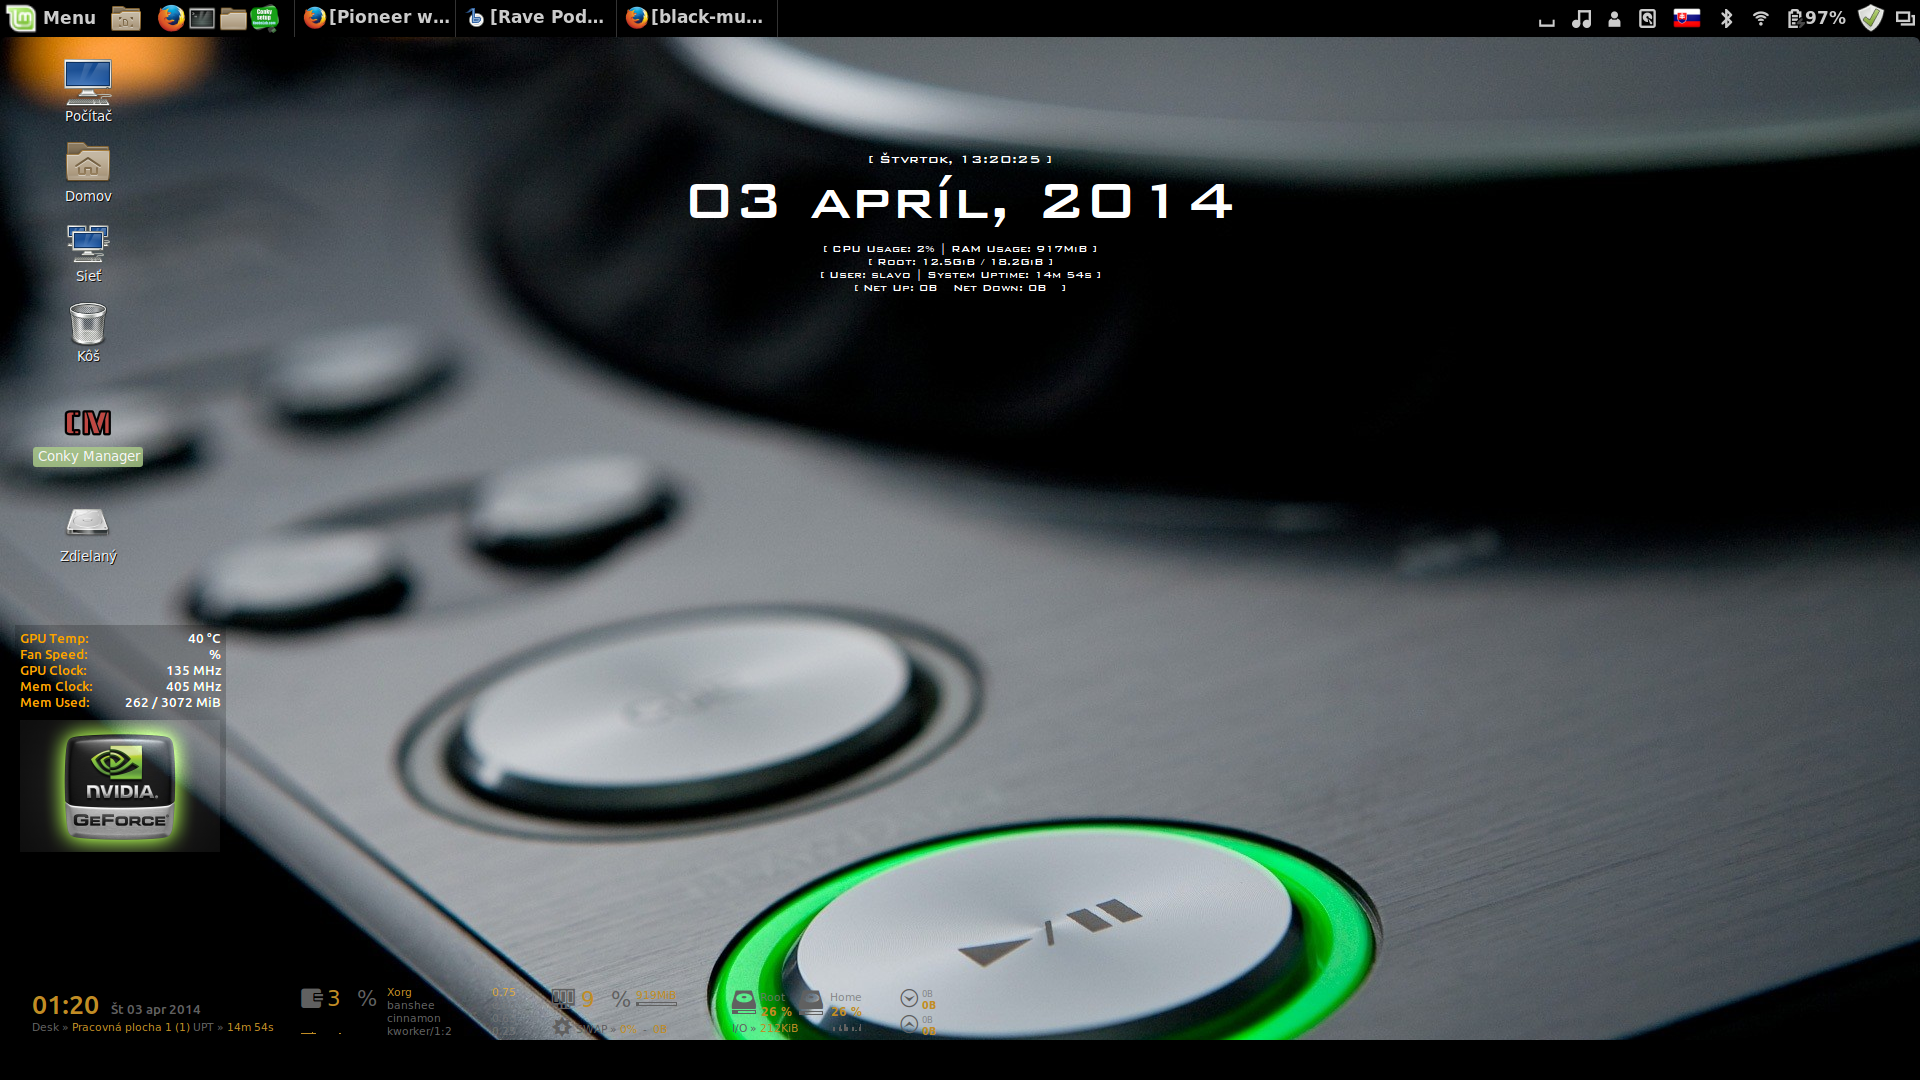
Task: Click the NVIDIA GeForce logo widget
Action: tap(120, 786)
